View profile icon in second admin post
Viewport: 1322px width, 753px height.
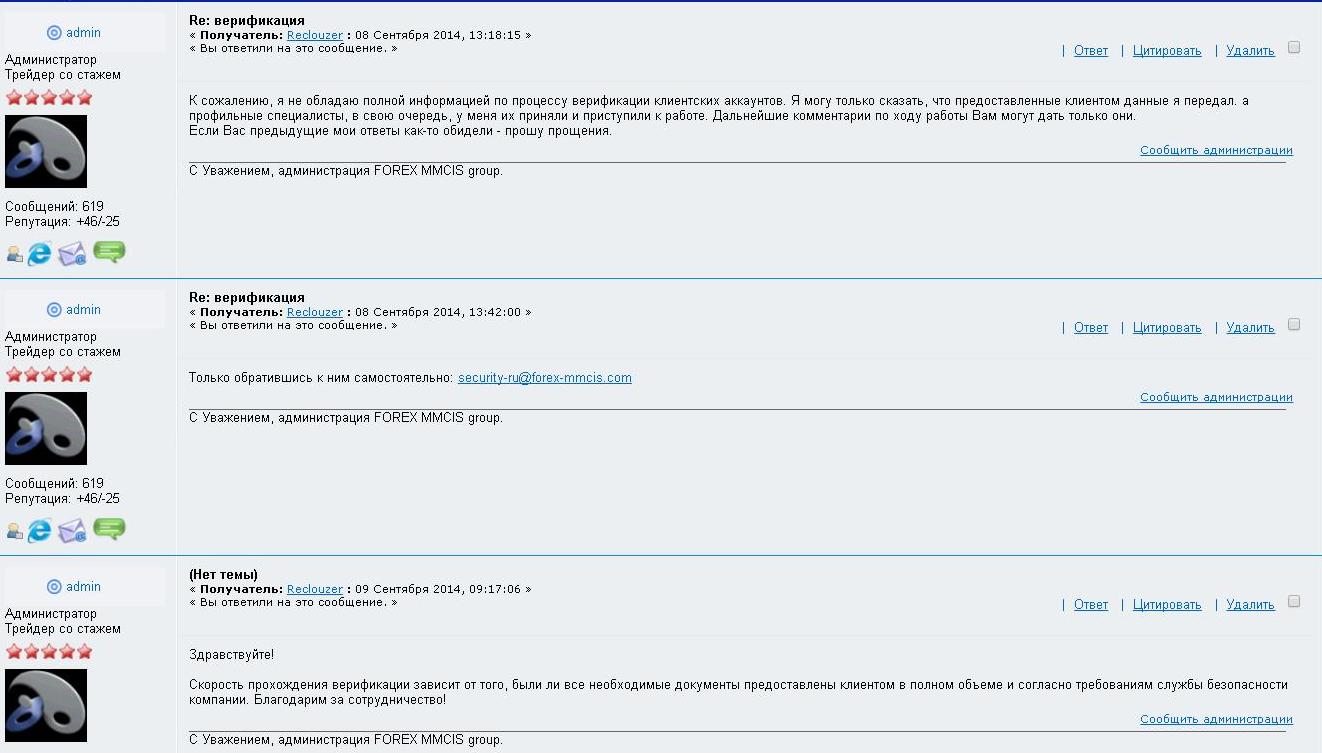pyautogui.click(x=15, y=532)
